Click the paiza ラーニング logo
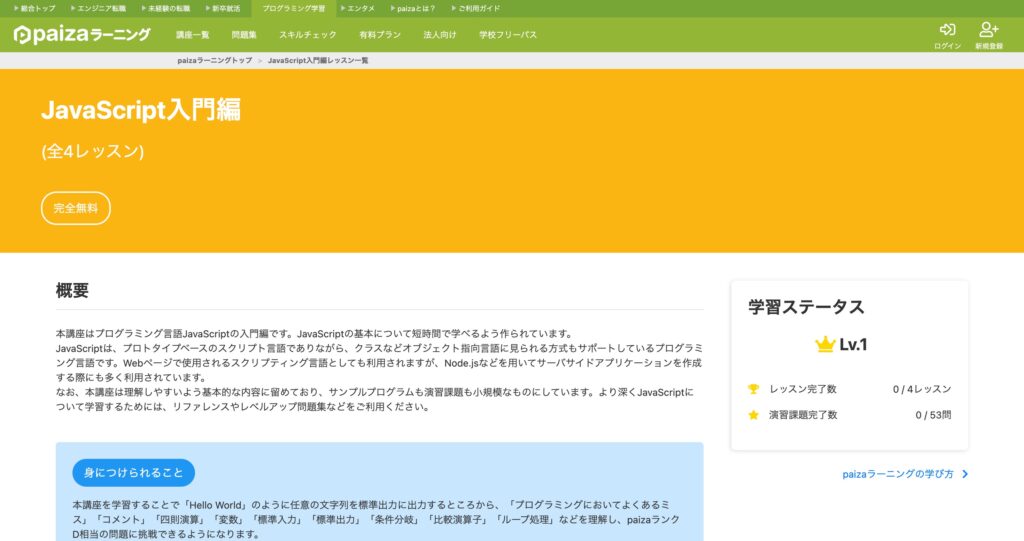Screen dimensions: 1024x541 click(82, 34)
